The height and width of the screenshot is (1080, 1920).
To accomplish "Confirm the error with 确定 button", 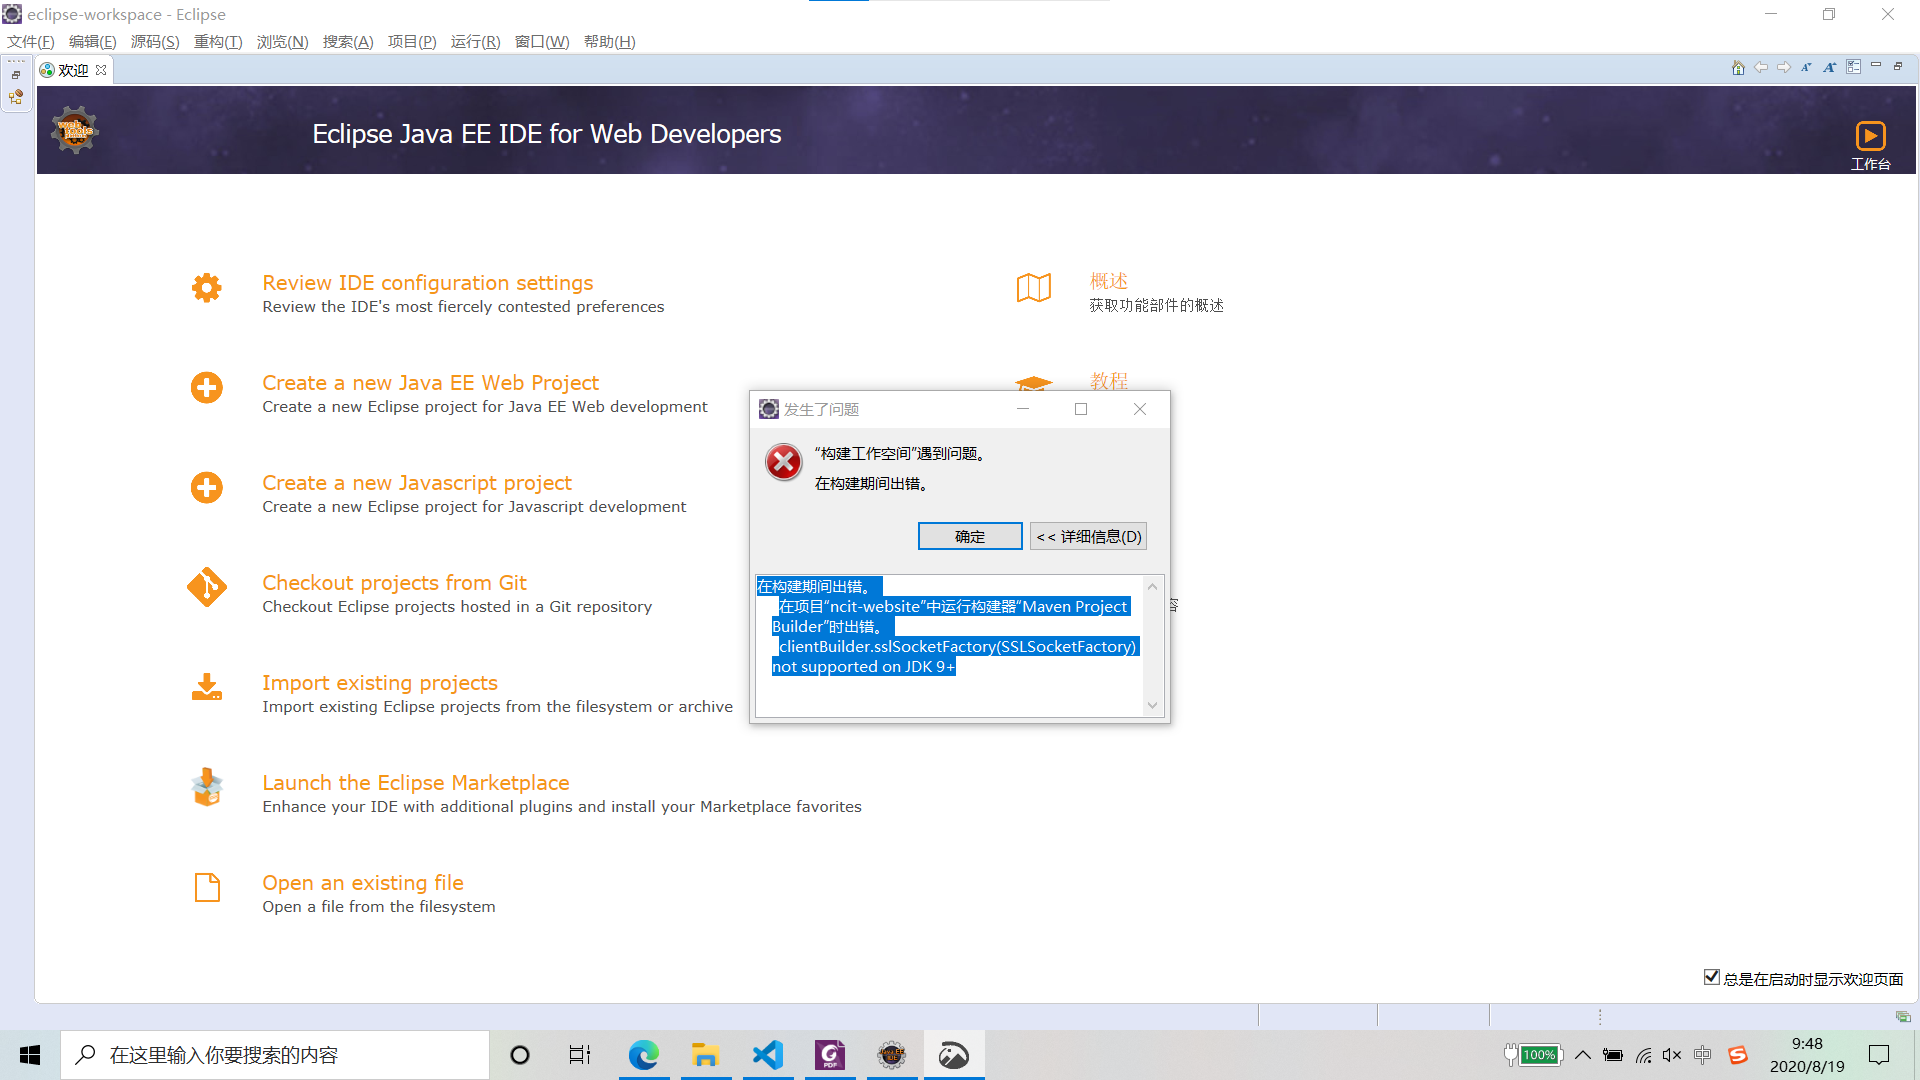I will tap(970, 537).
